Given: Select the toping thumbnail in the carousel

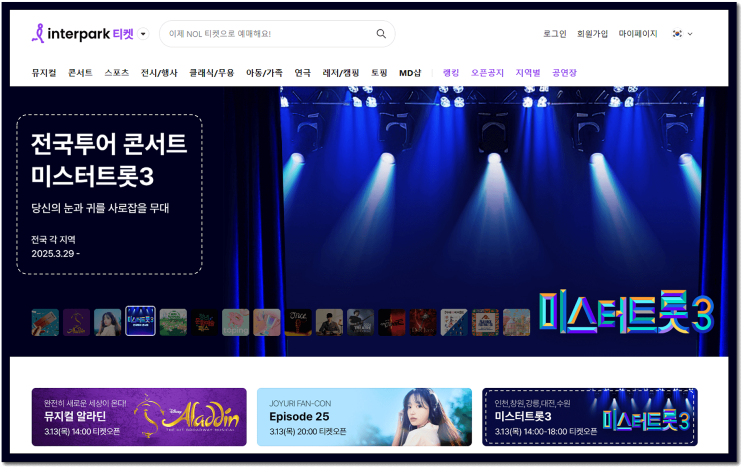Looking at the screenshot, I should [236, 322].
